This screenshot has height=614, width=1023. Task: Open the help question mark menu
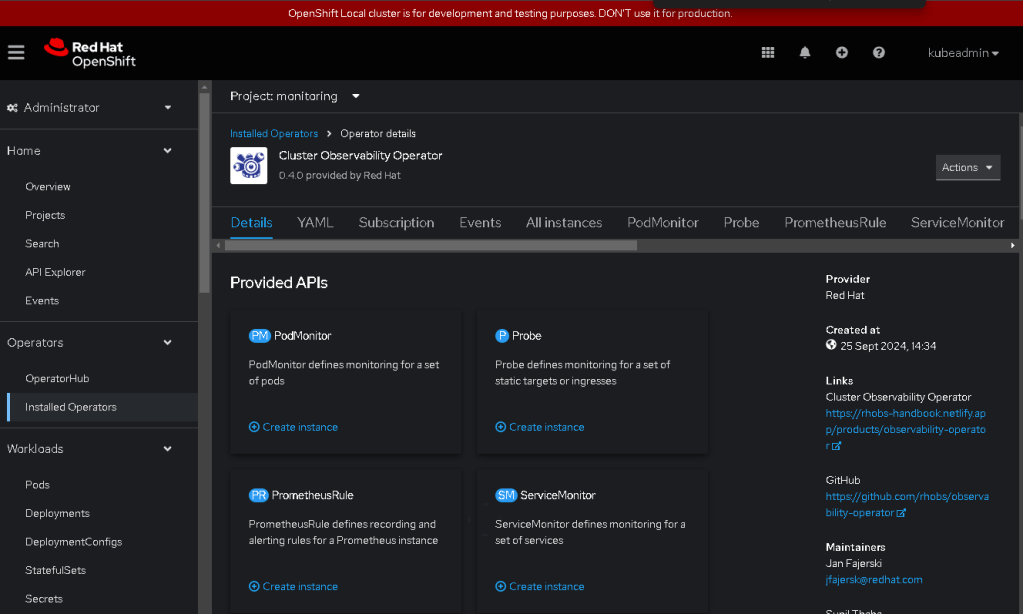(879, 53)
